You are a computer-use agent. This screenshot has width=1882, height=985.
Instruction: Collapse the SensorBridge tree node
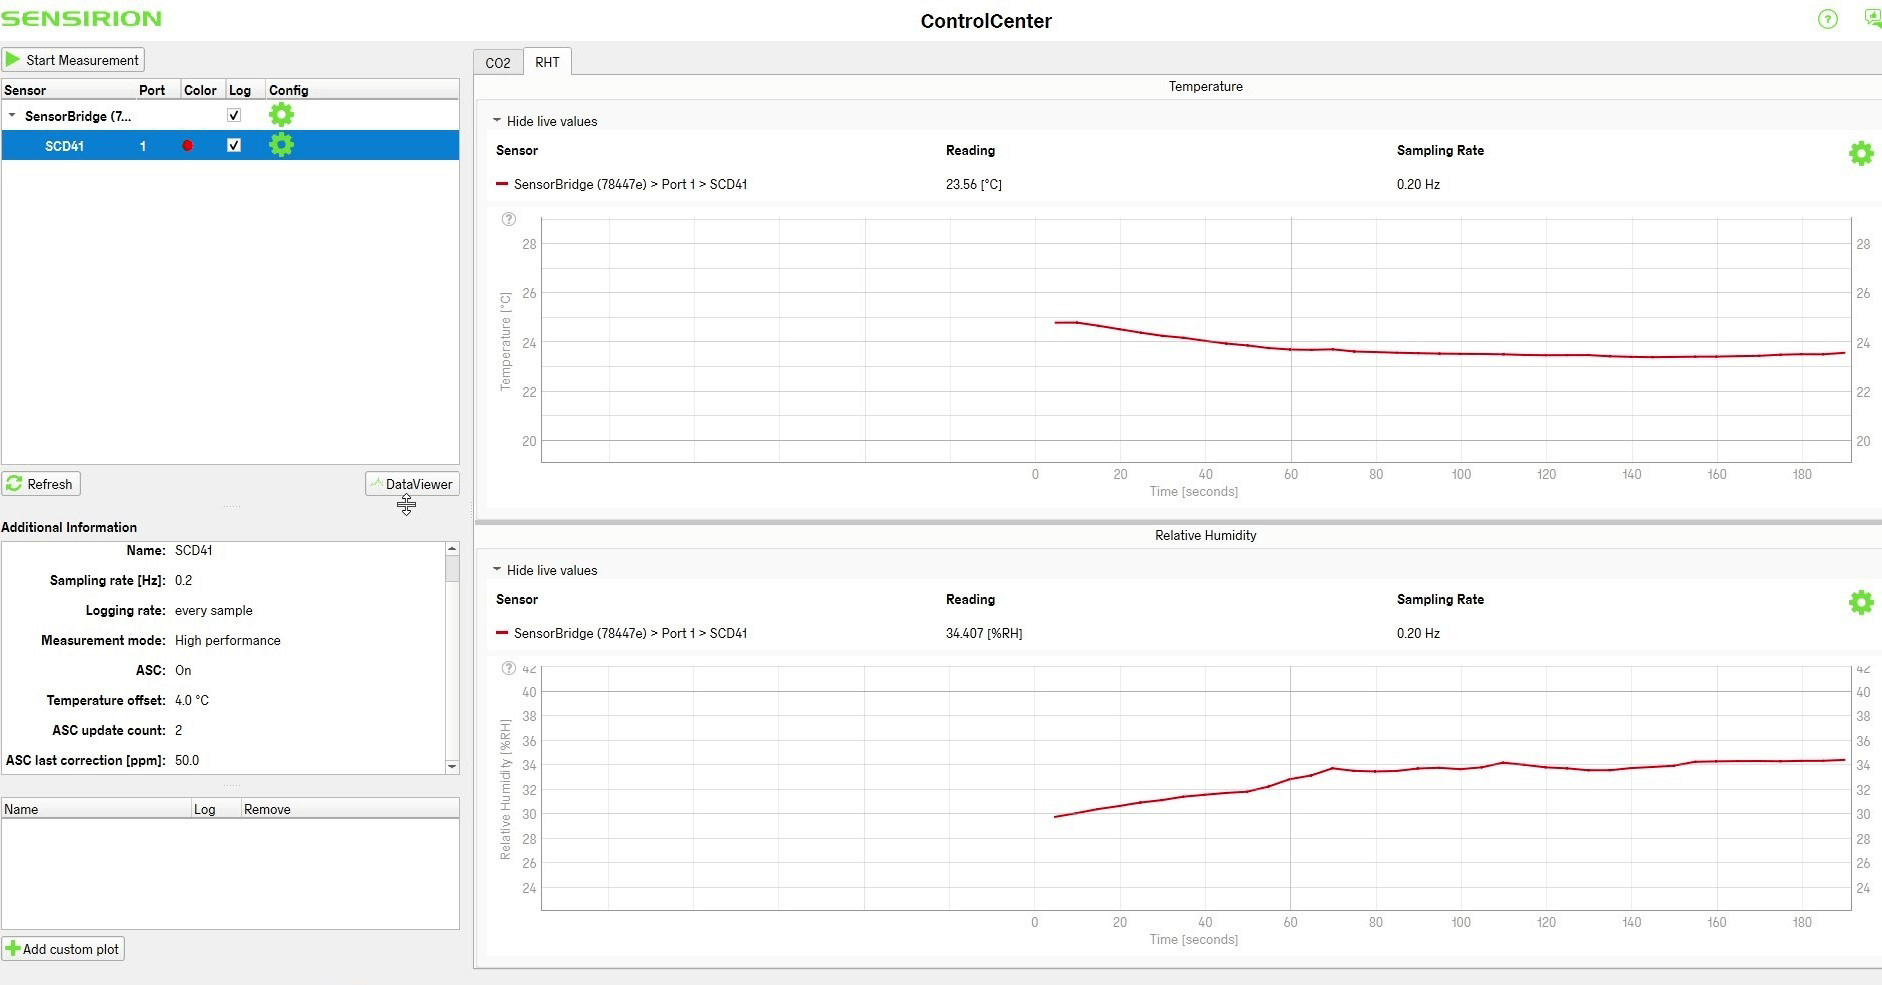tap(12, 116)
